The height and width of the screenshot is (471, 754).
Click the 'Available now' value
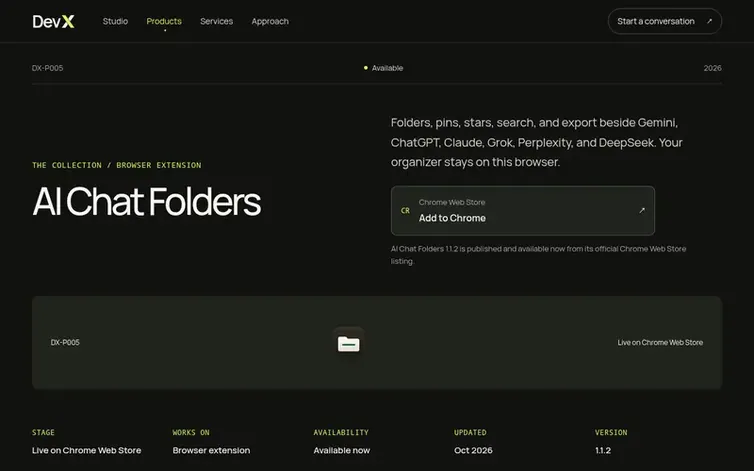(342, 450)
